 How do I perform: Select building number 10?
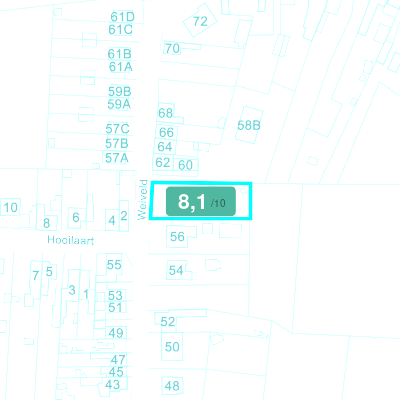pyautogui.click(x=10, y=207)
